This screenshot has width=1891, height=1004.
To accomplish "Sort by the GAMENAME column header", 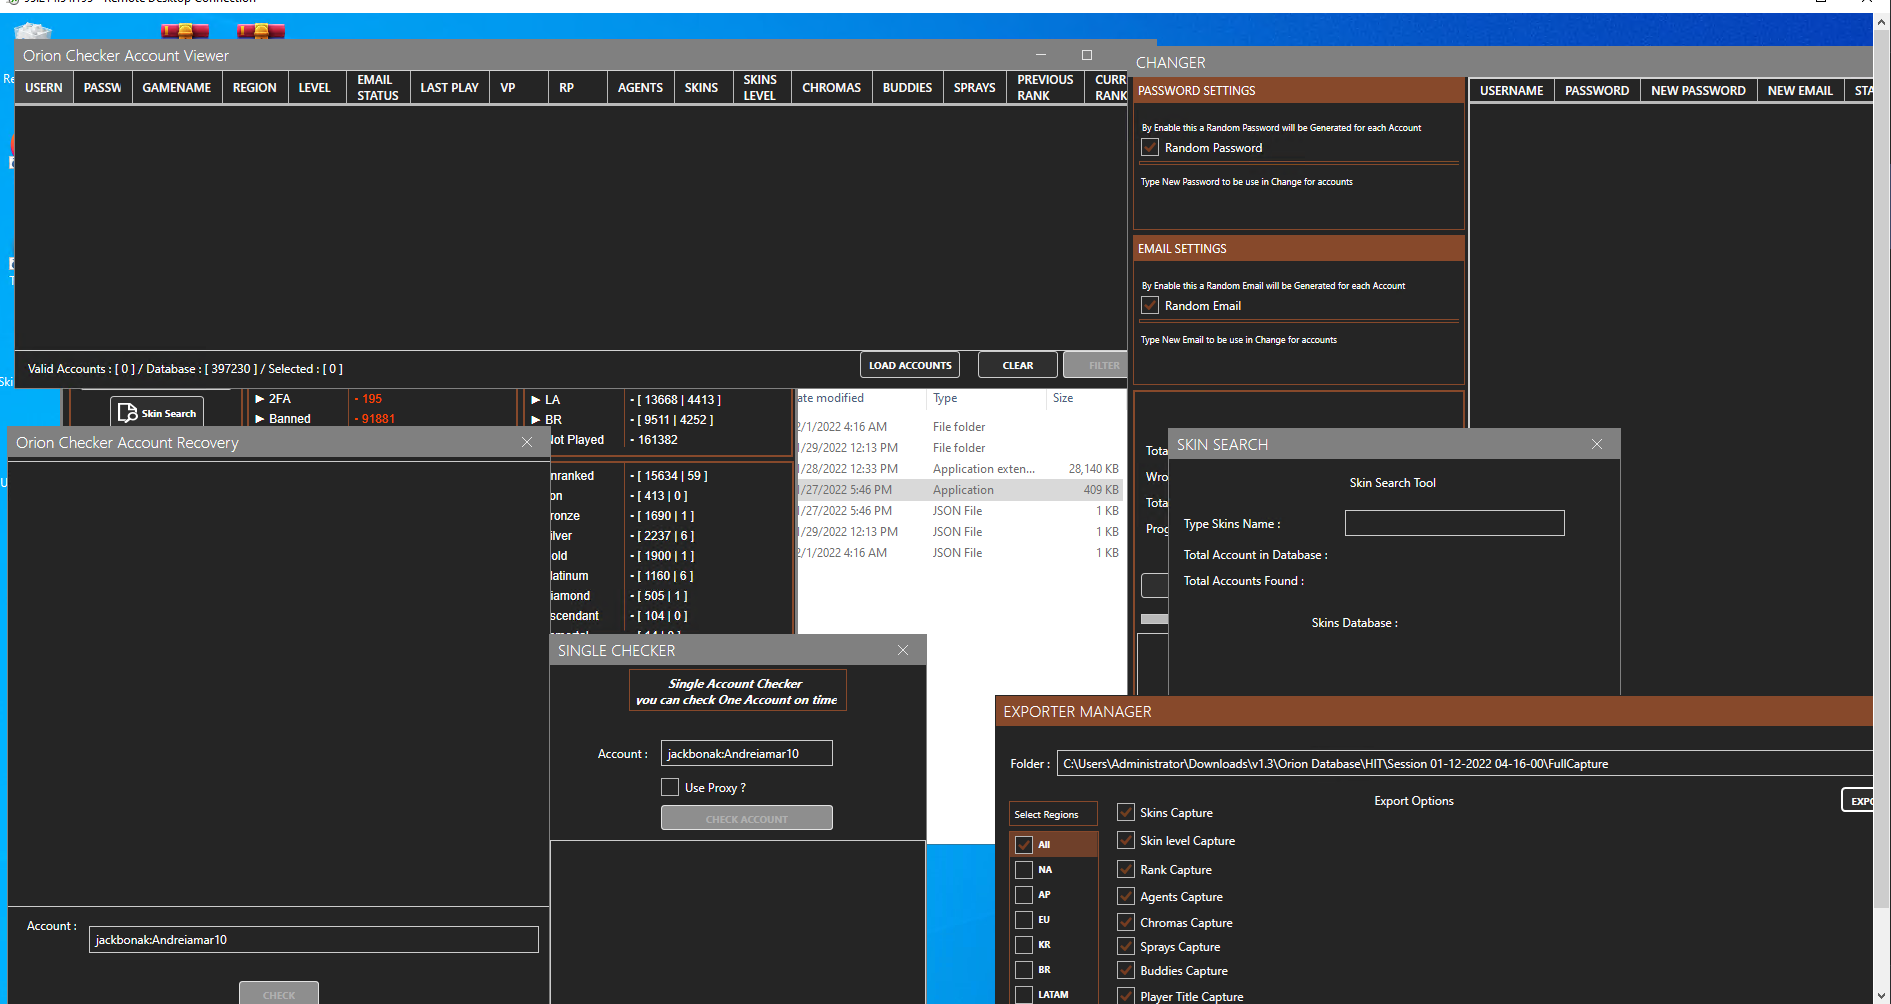I will 176,87.
